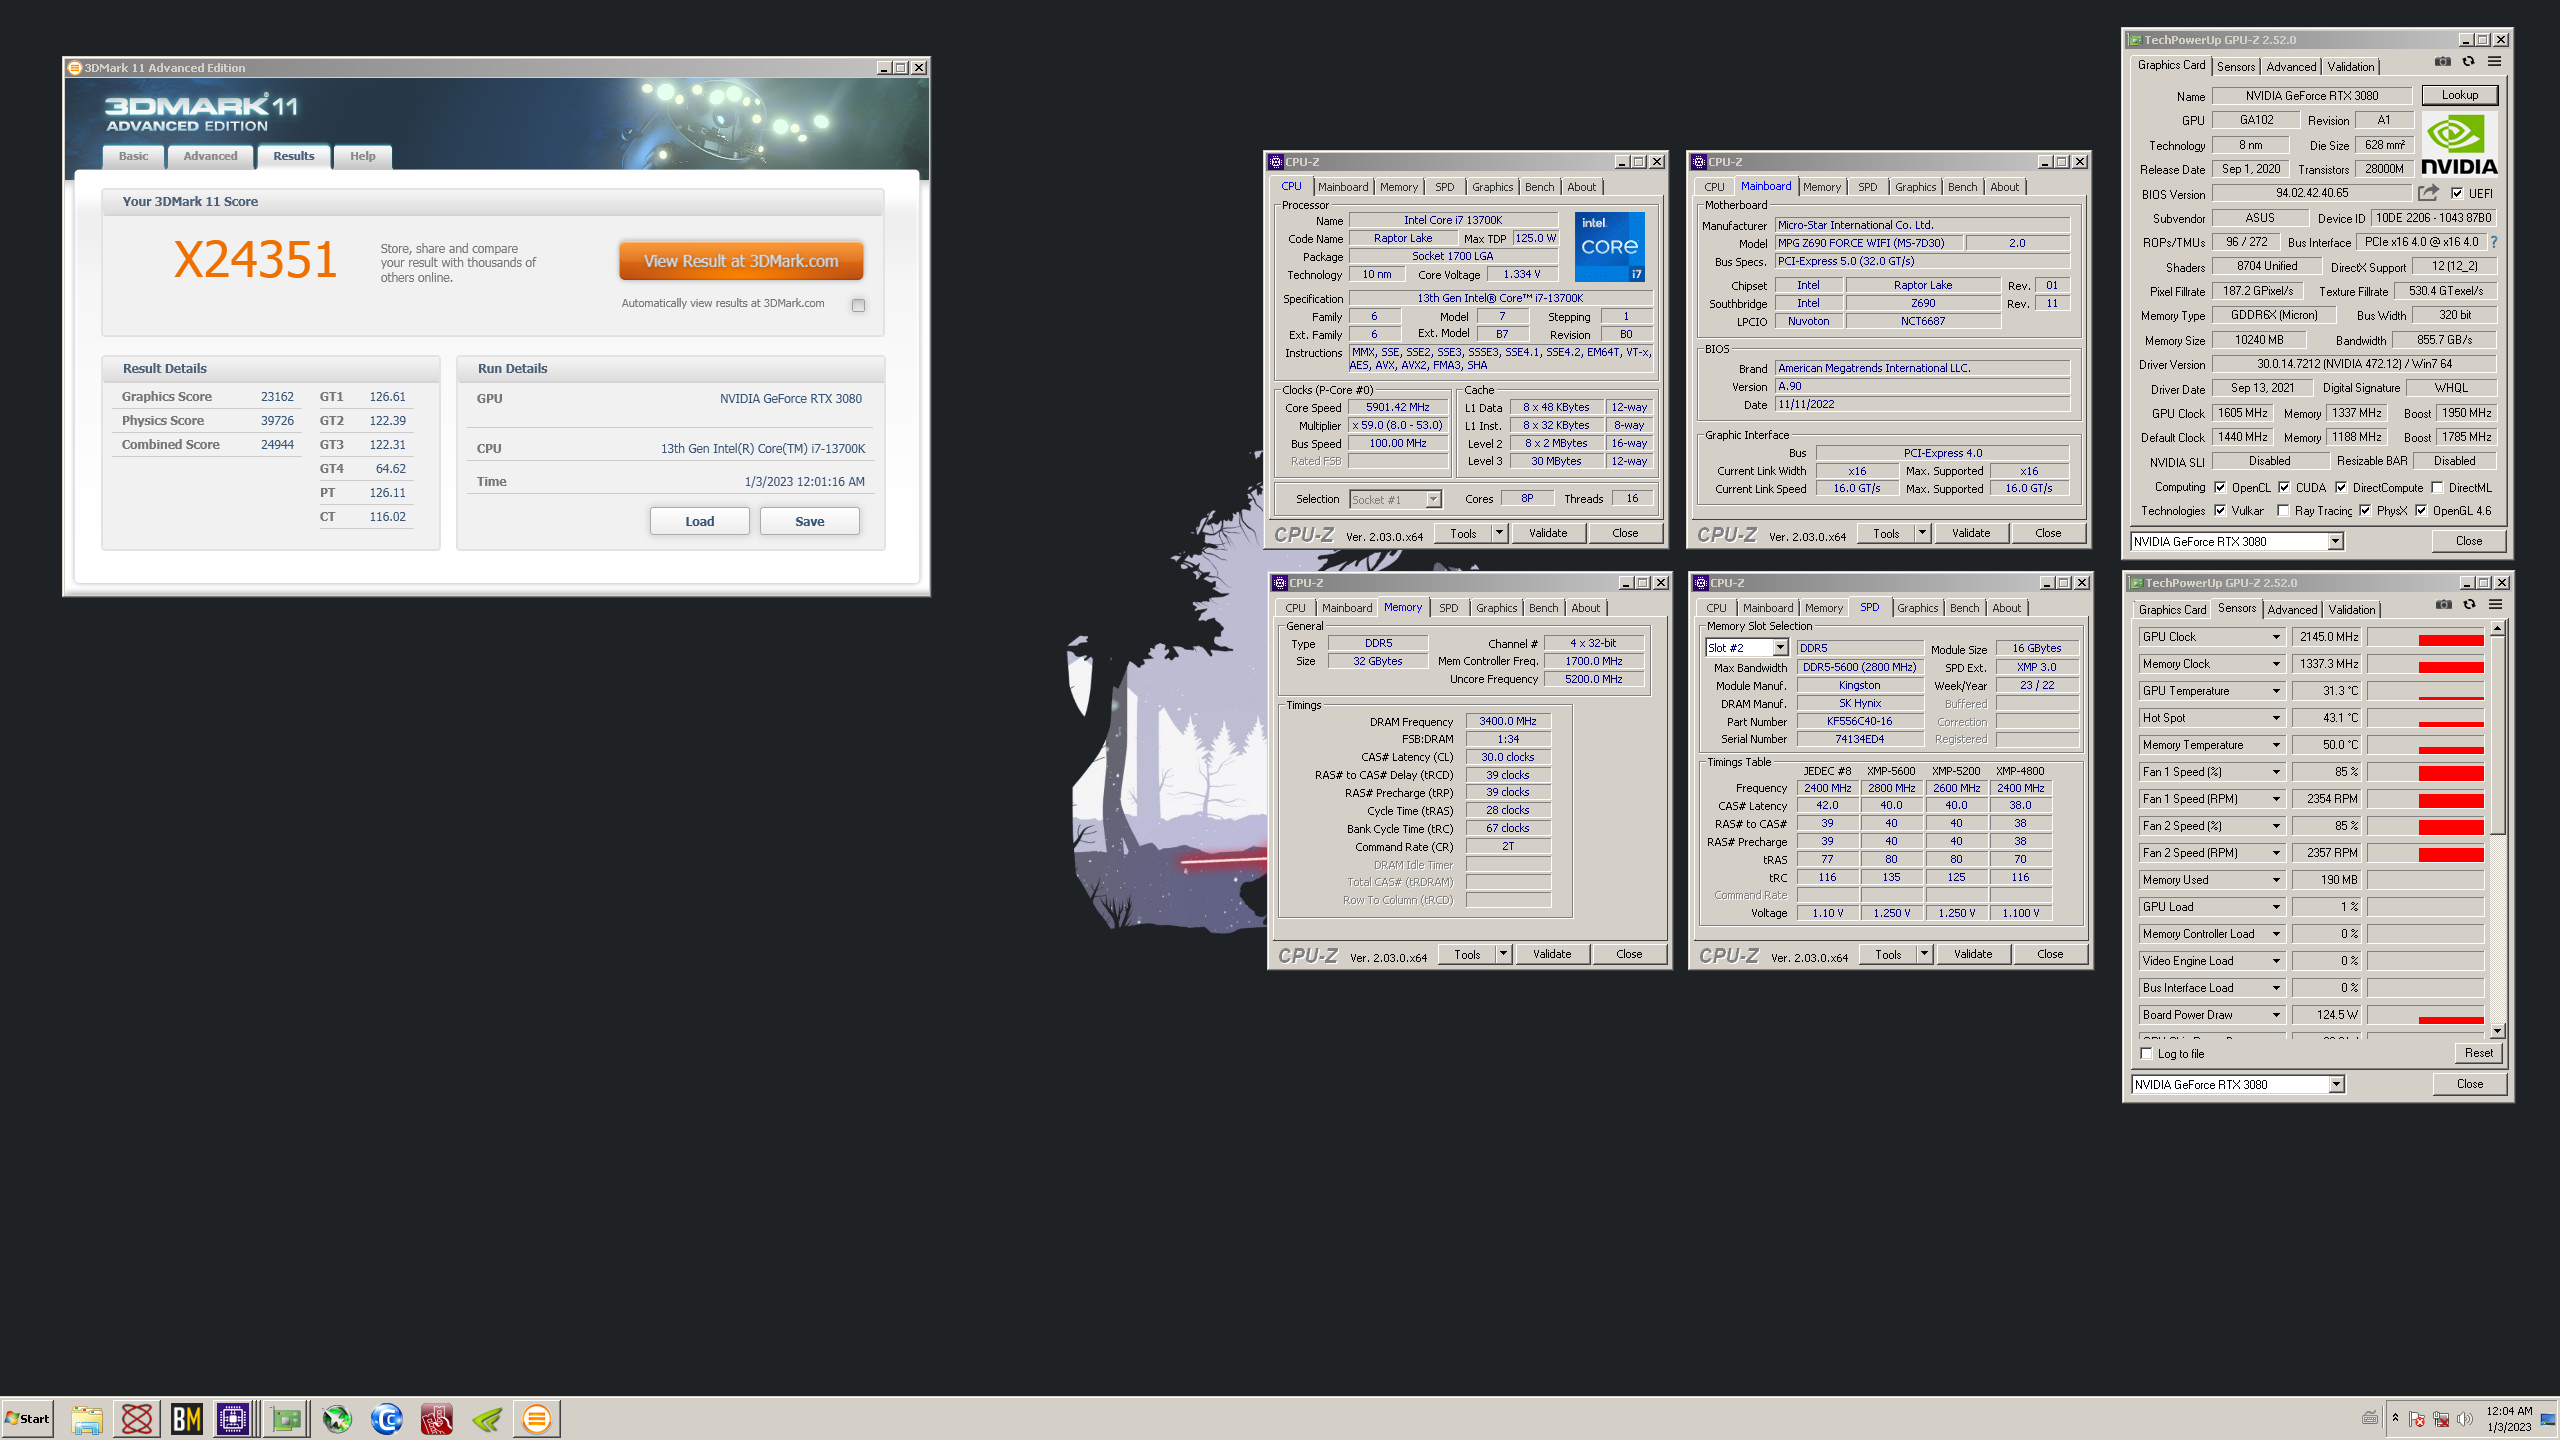Click refresh icon in GPU-Z Sensors window
The height and width of the screenshot is (1440, 2560).
point(2469,605)
